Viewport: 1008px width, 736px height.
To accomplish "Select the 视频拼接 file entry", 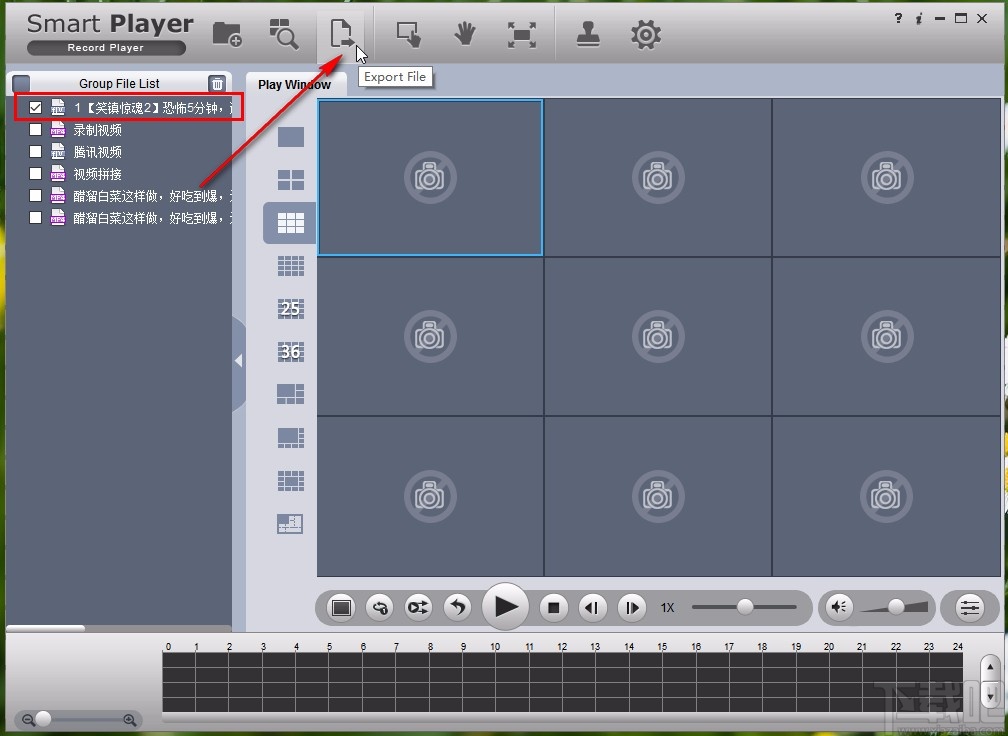I will click(97, 174).
